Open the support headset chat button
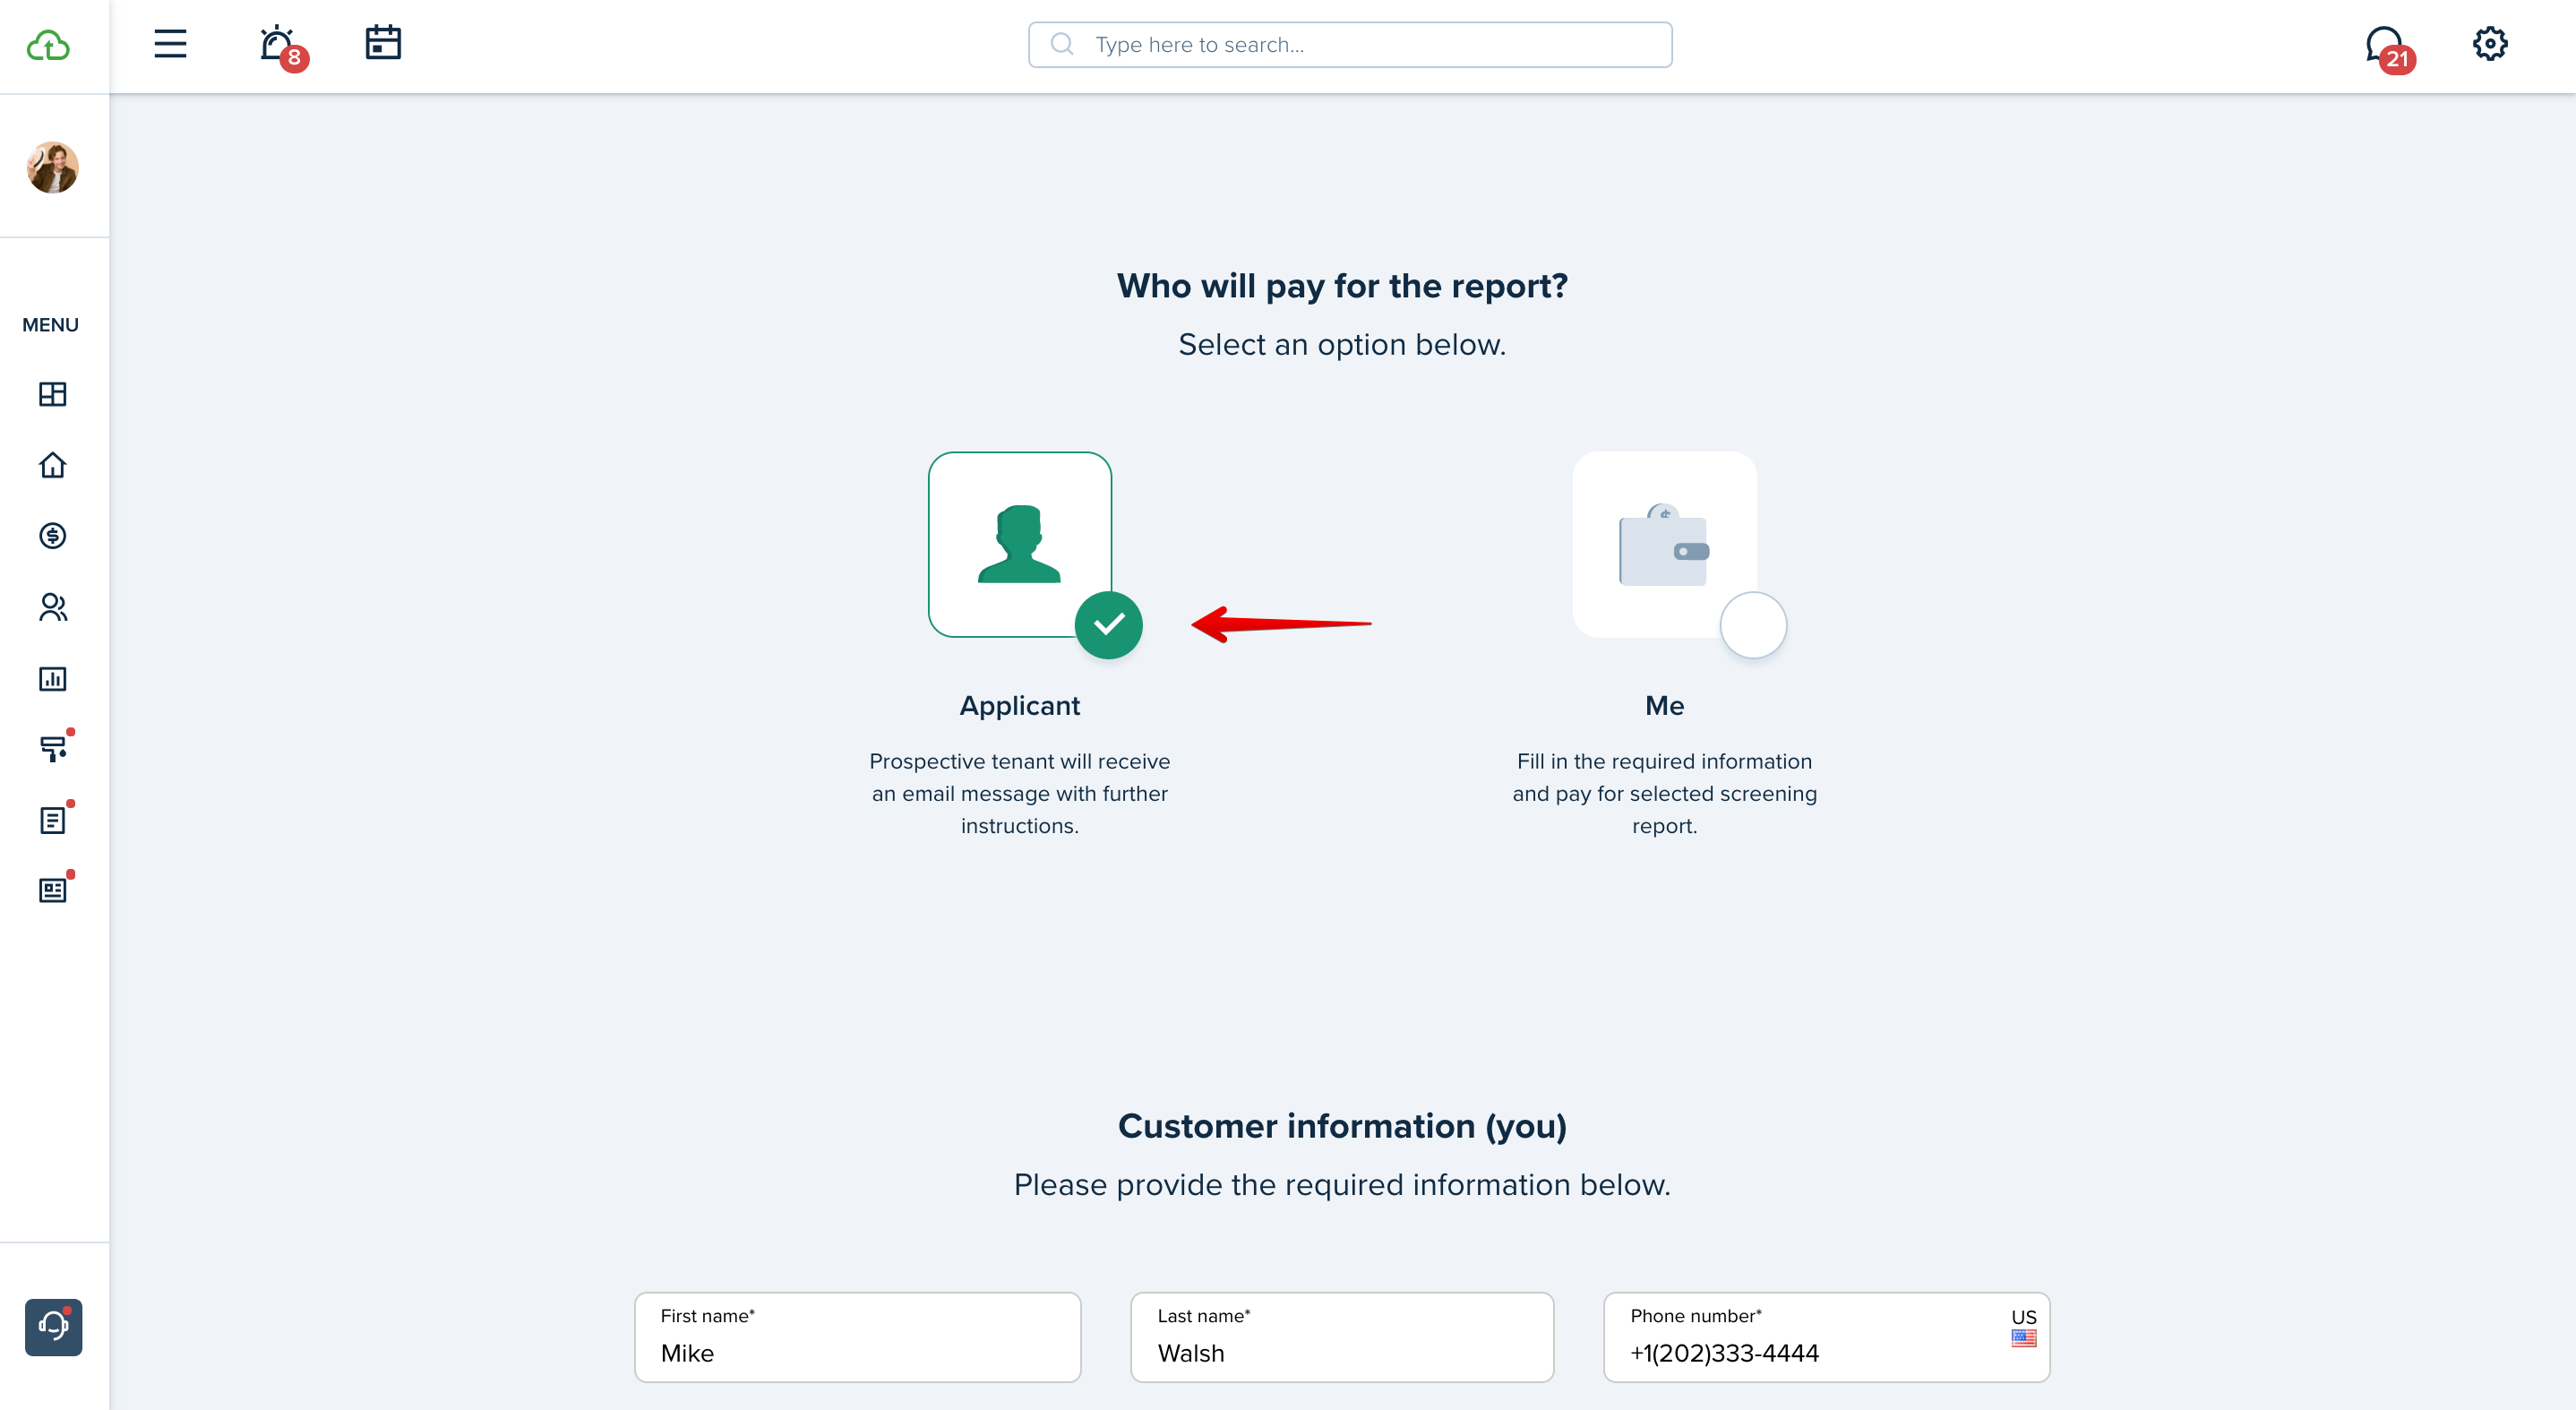Viewport: 2576px width, 1410px height. click(53, 1327)
